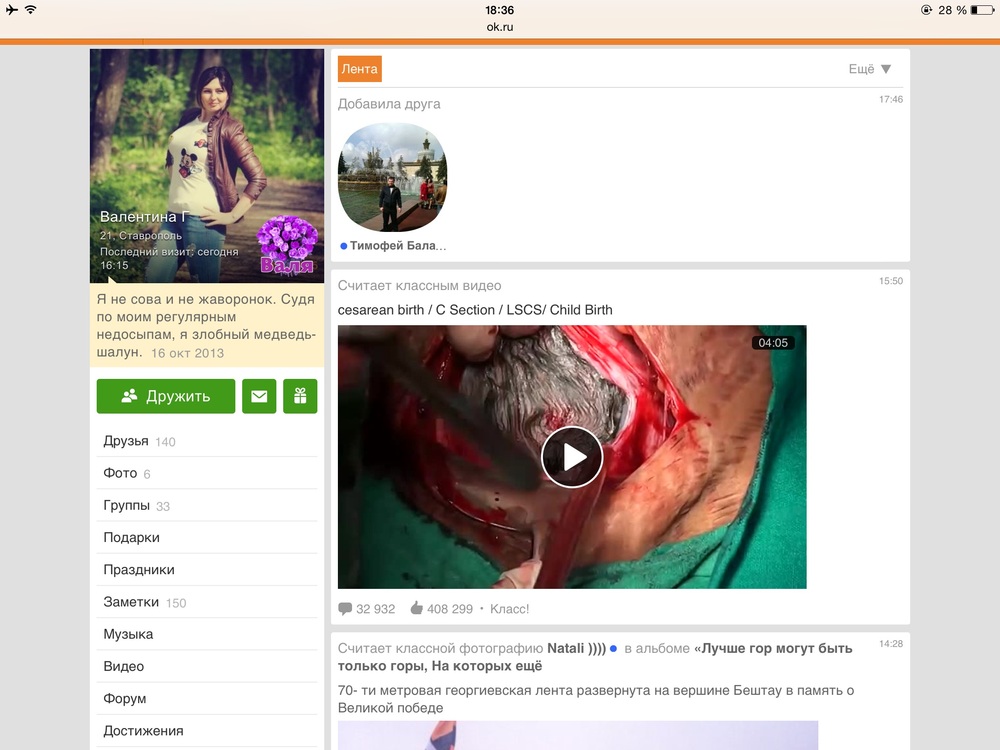Open the Фото section
1000x750 pixels.
[x=120, y=473]
